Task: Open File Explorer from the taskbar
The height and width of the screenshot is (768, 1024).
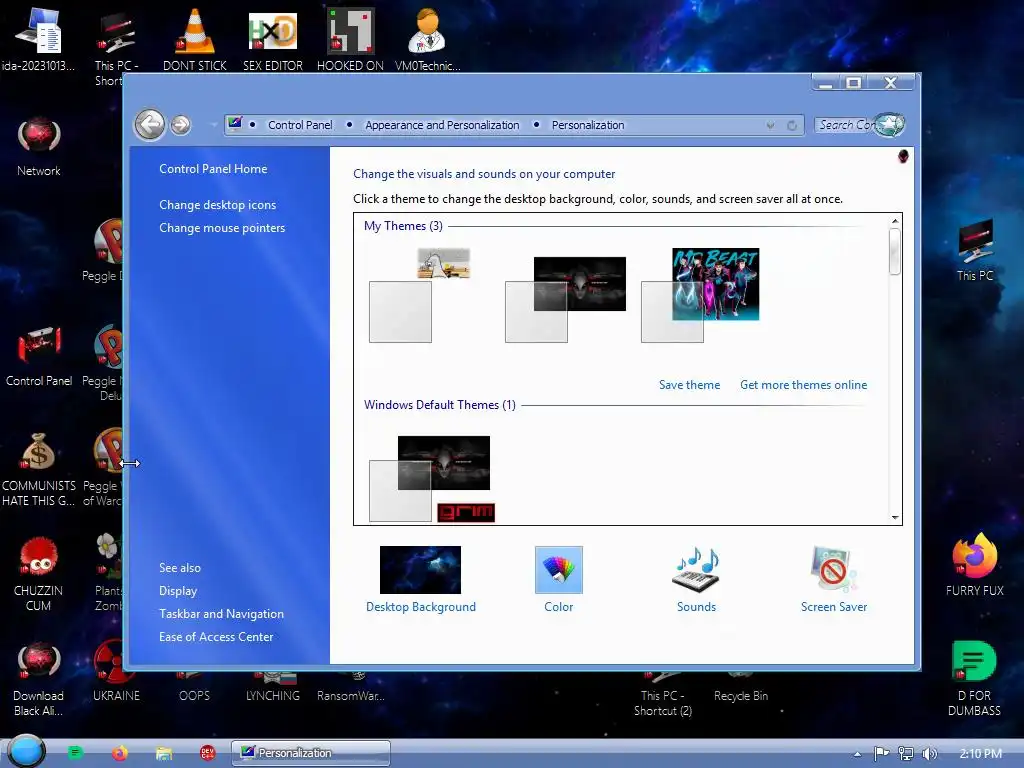Action: 164,753
